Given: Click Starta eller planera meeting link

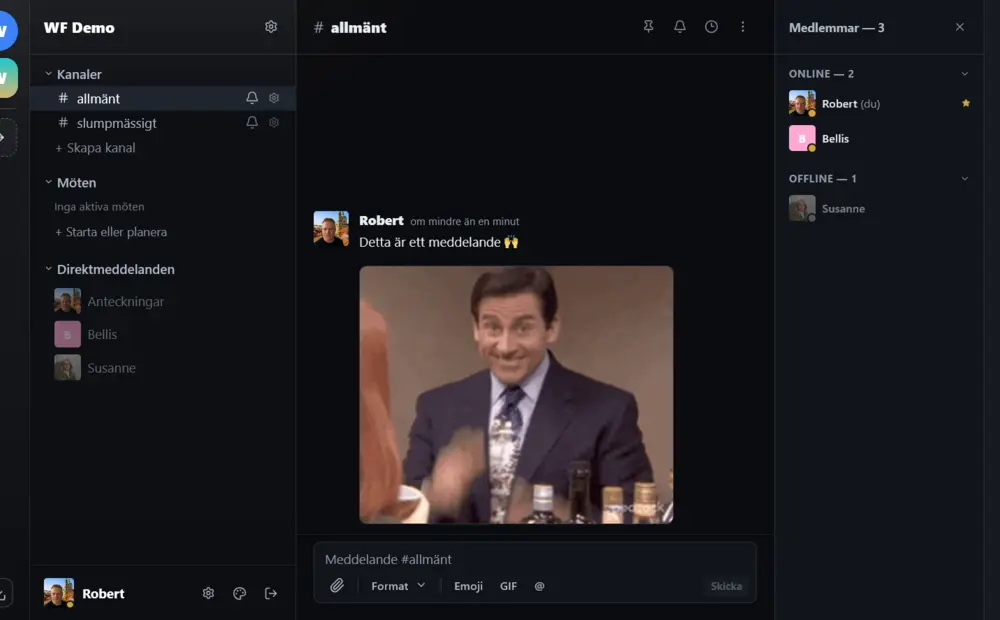Looking at the screenshot, I should pyautogui.click(x=111, y=232).
